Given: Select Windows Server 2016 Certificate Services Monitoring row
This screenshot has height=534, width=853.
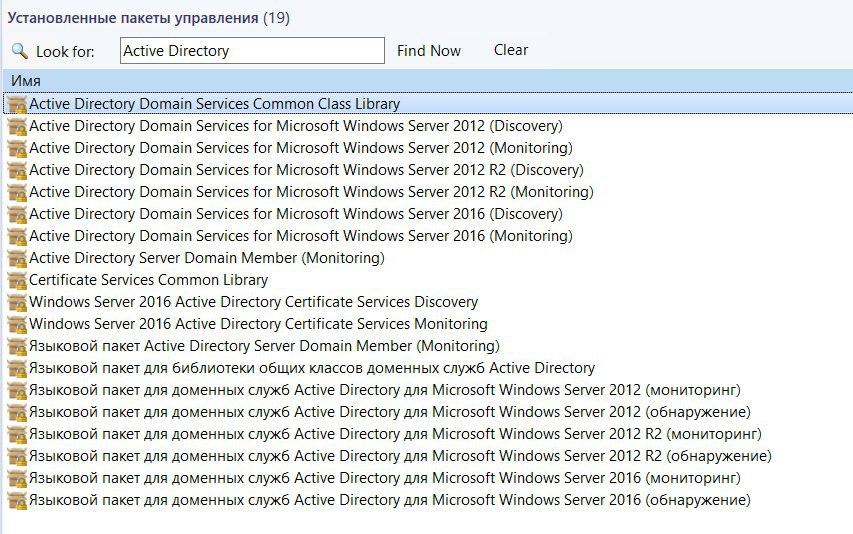Looking at the screenshot, I should click(x=428, y=324).
